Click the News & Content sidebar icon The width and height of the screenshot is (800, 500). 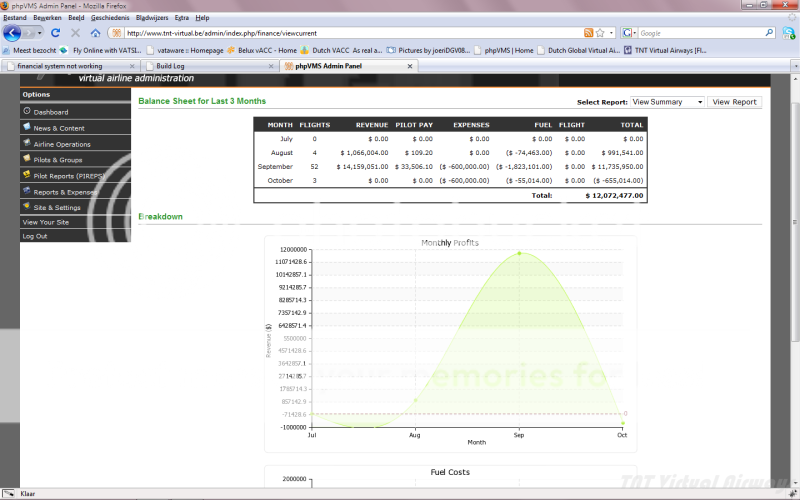(26, 128)
